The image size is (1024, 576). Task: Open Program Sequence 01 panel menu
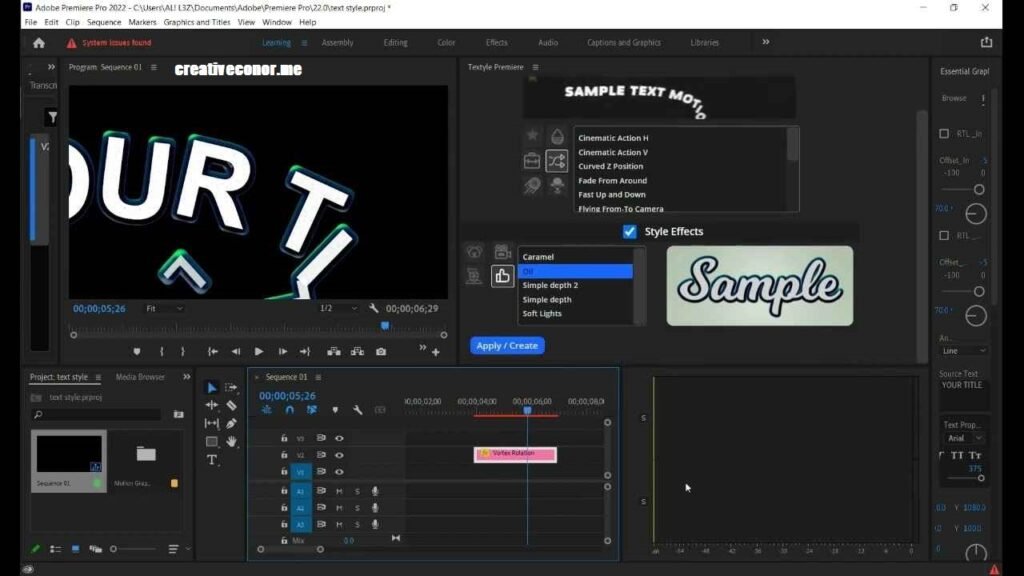153,67
